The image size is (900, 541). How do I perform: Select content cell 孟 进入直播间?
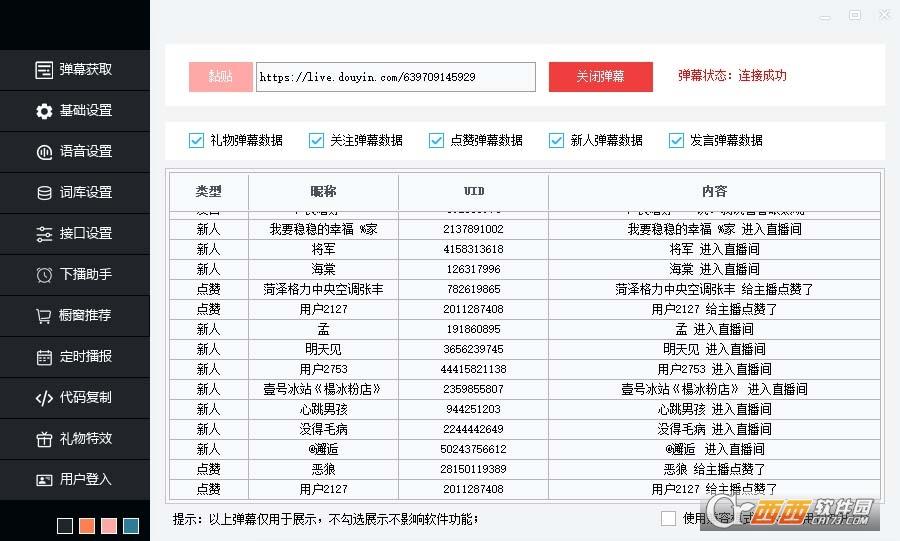tap(714, 329)
